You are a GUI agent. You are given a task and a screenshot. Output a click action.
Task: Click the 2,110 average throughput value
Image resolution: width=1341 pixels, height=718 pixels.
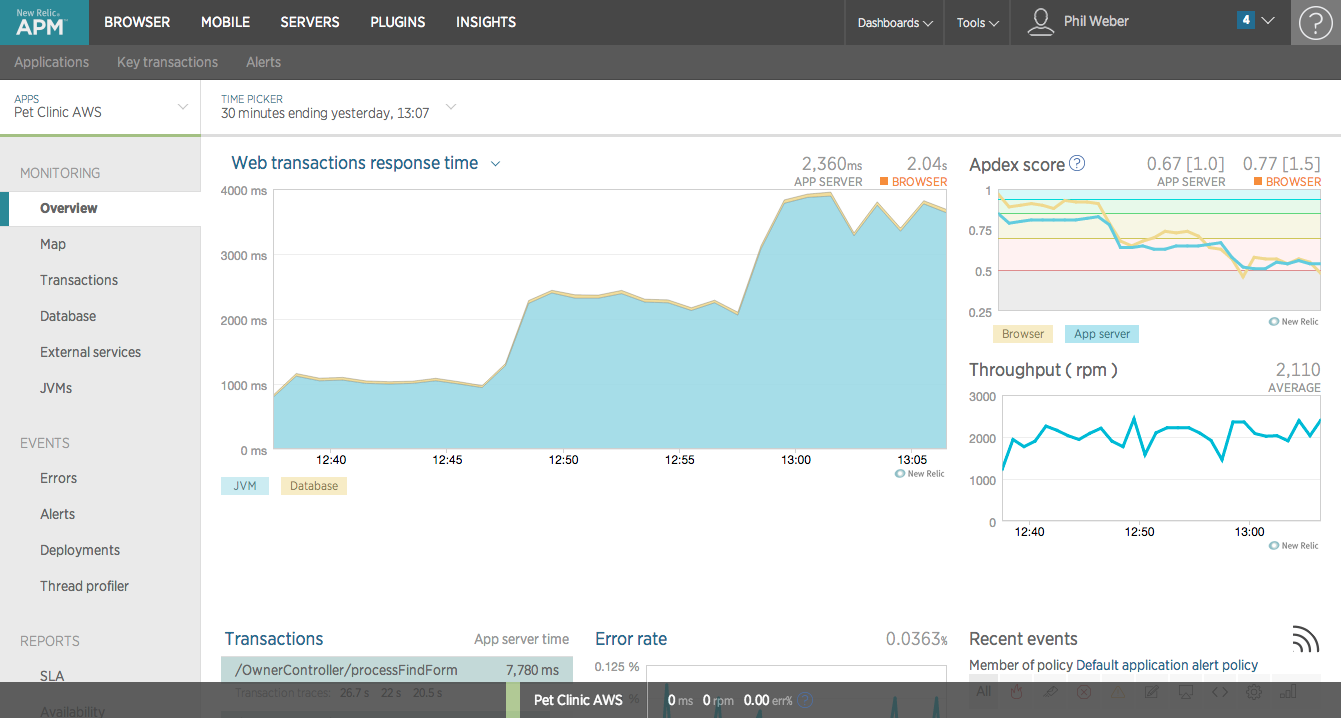click(1298, 369)
